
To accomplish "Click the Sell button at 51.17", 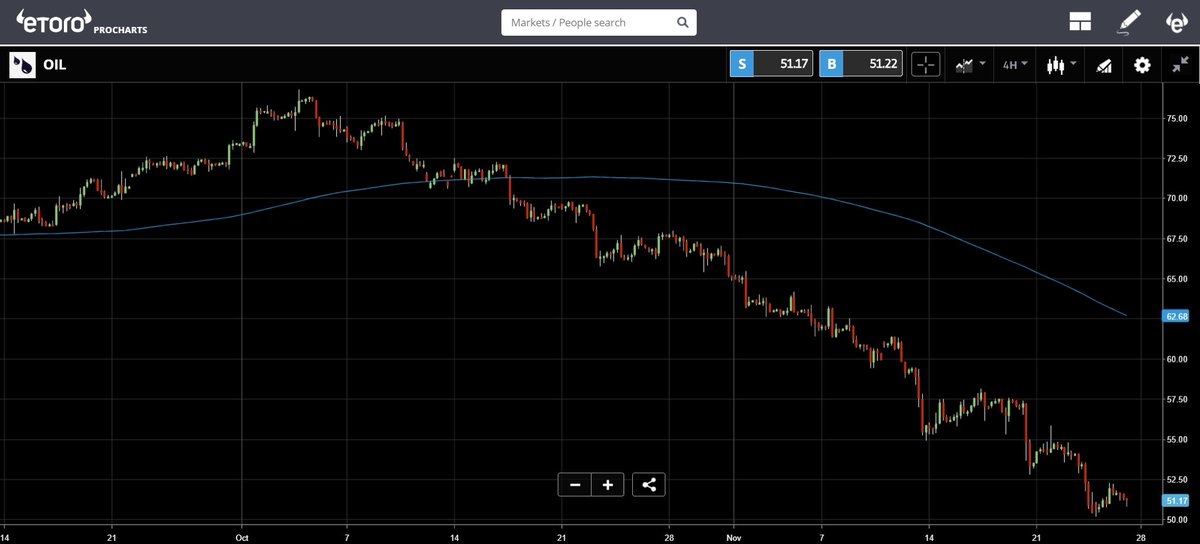I will pyautogui.click(x=771, y=64).
